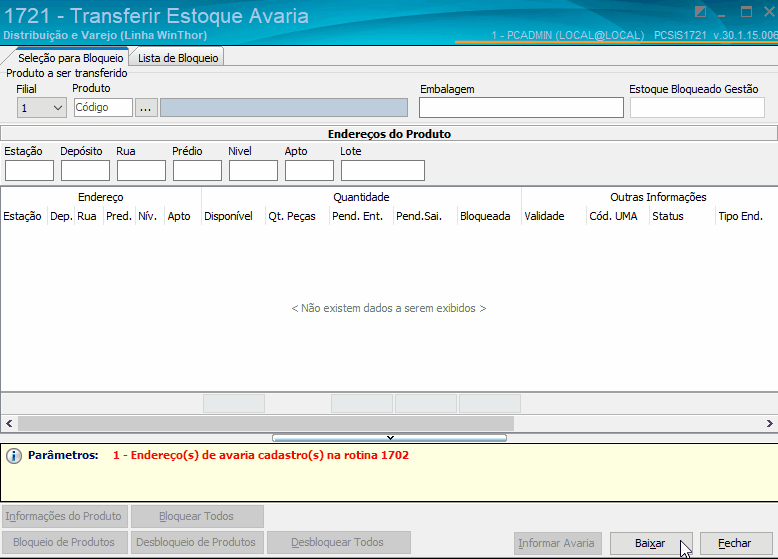Viewport: 778px width, 559px height.
Task: Focus the Nivel filter field
Action: (x=253, y=170)
